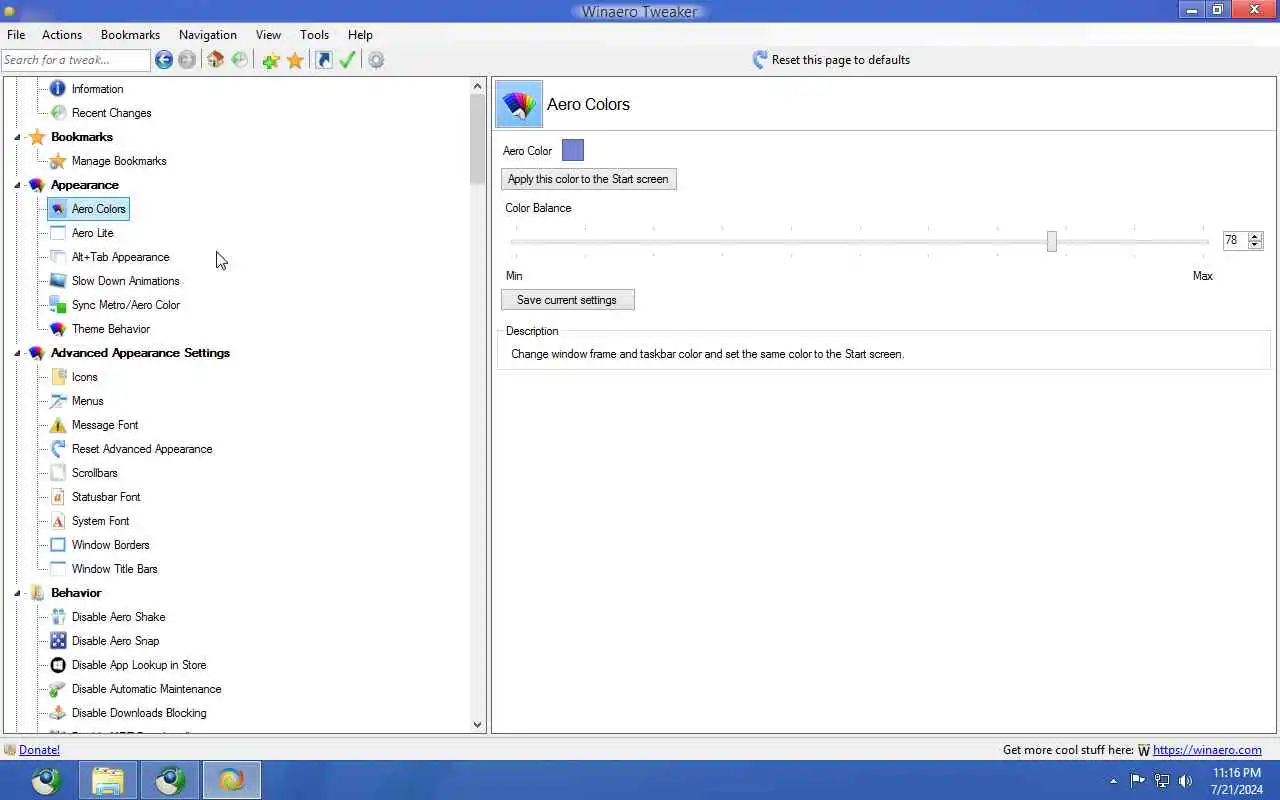Select Window Borders in tree
Screen dimensions: 1280x800
(x=110, y=545)
